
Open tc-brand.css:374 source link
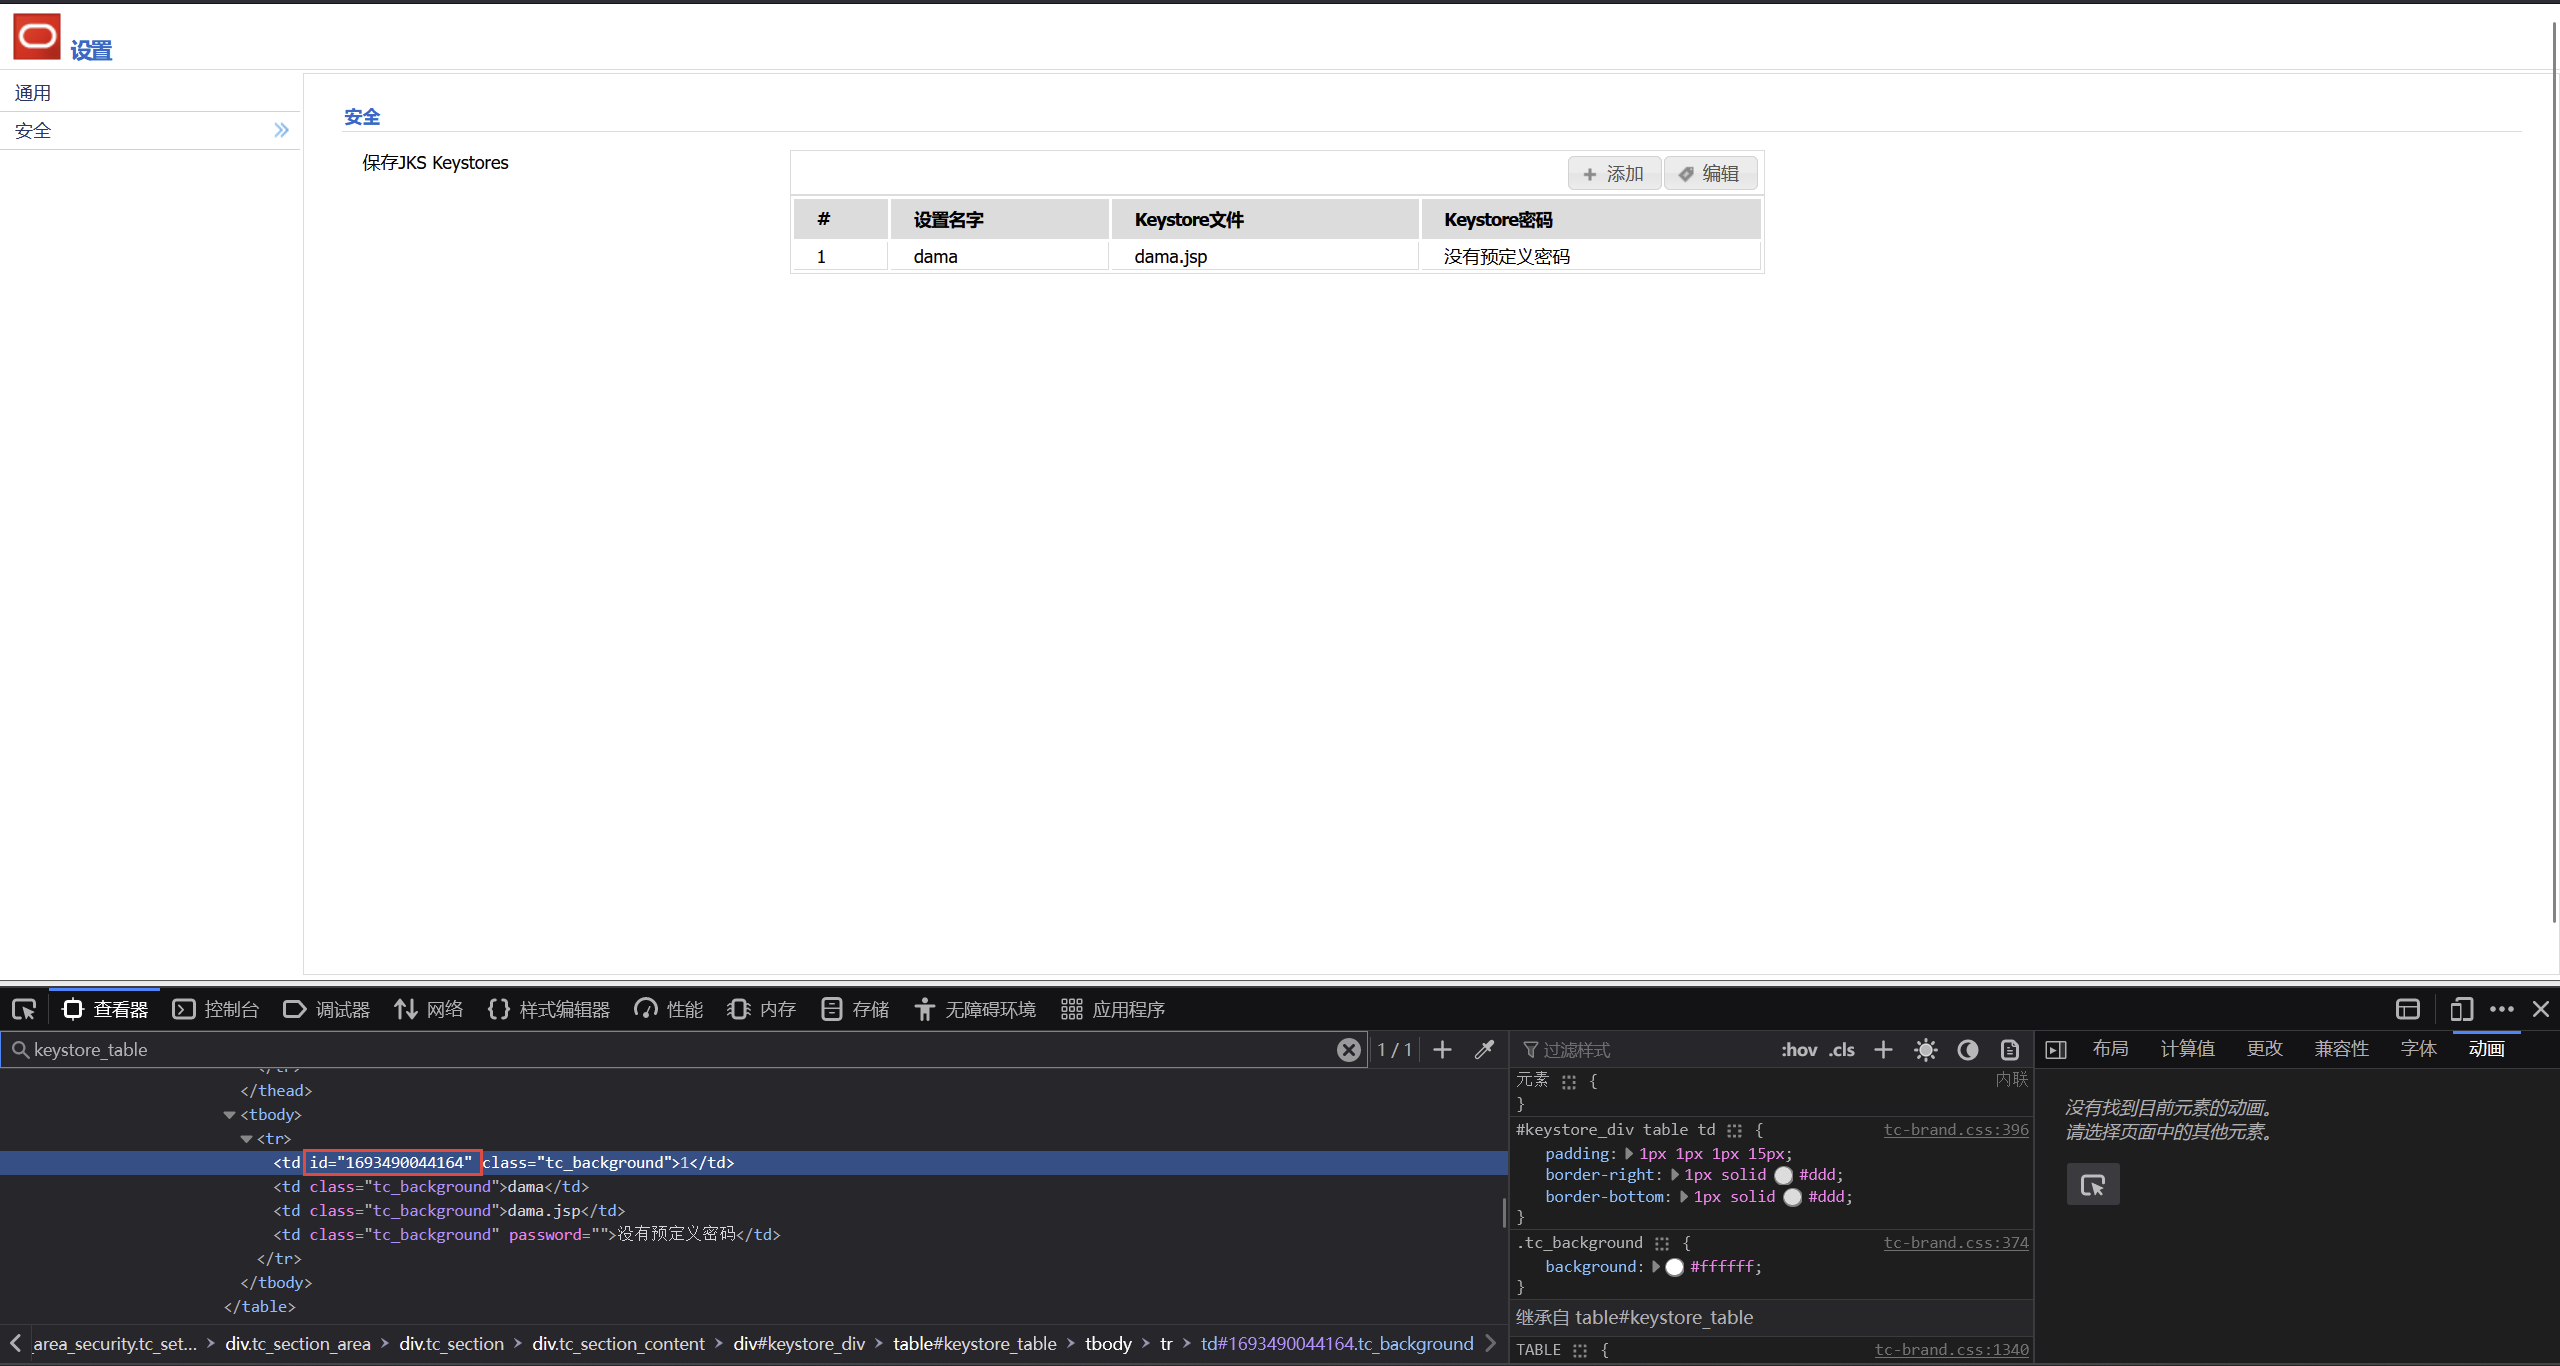pos(1956,1243)
